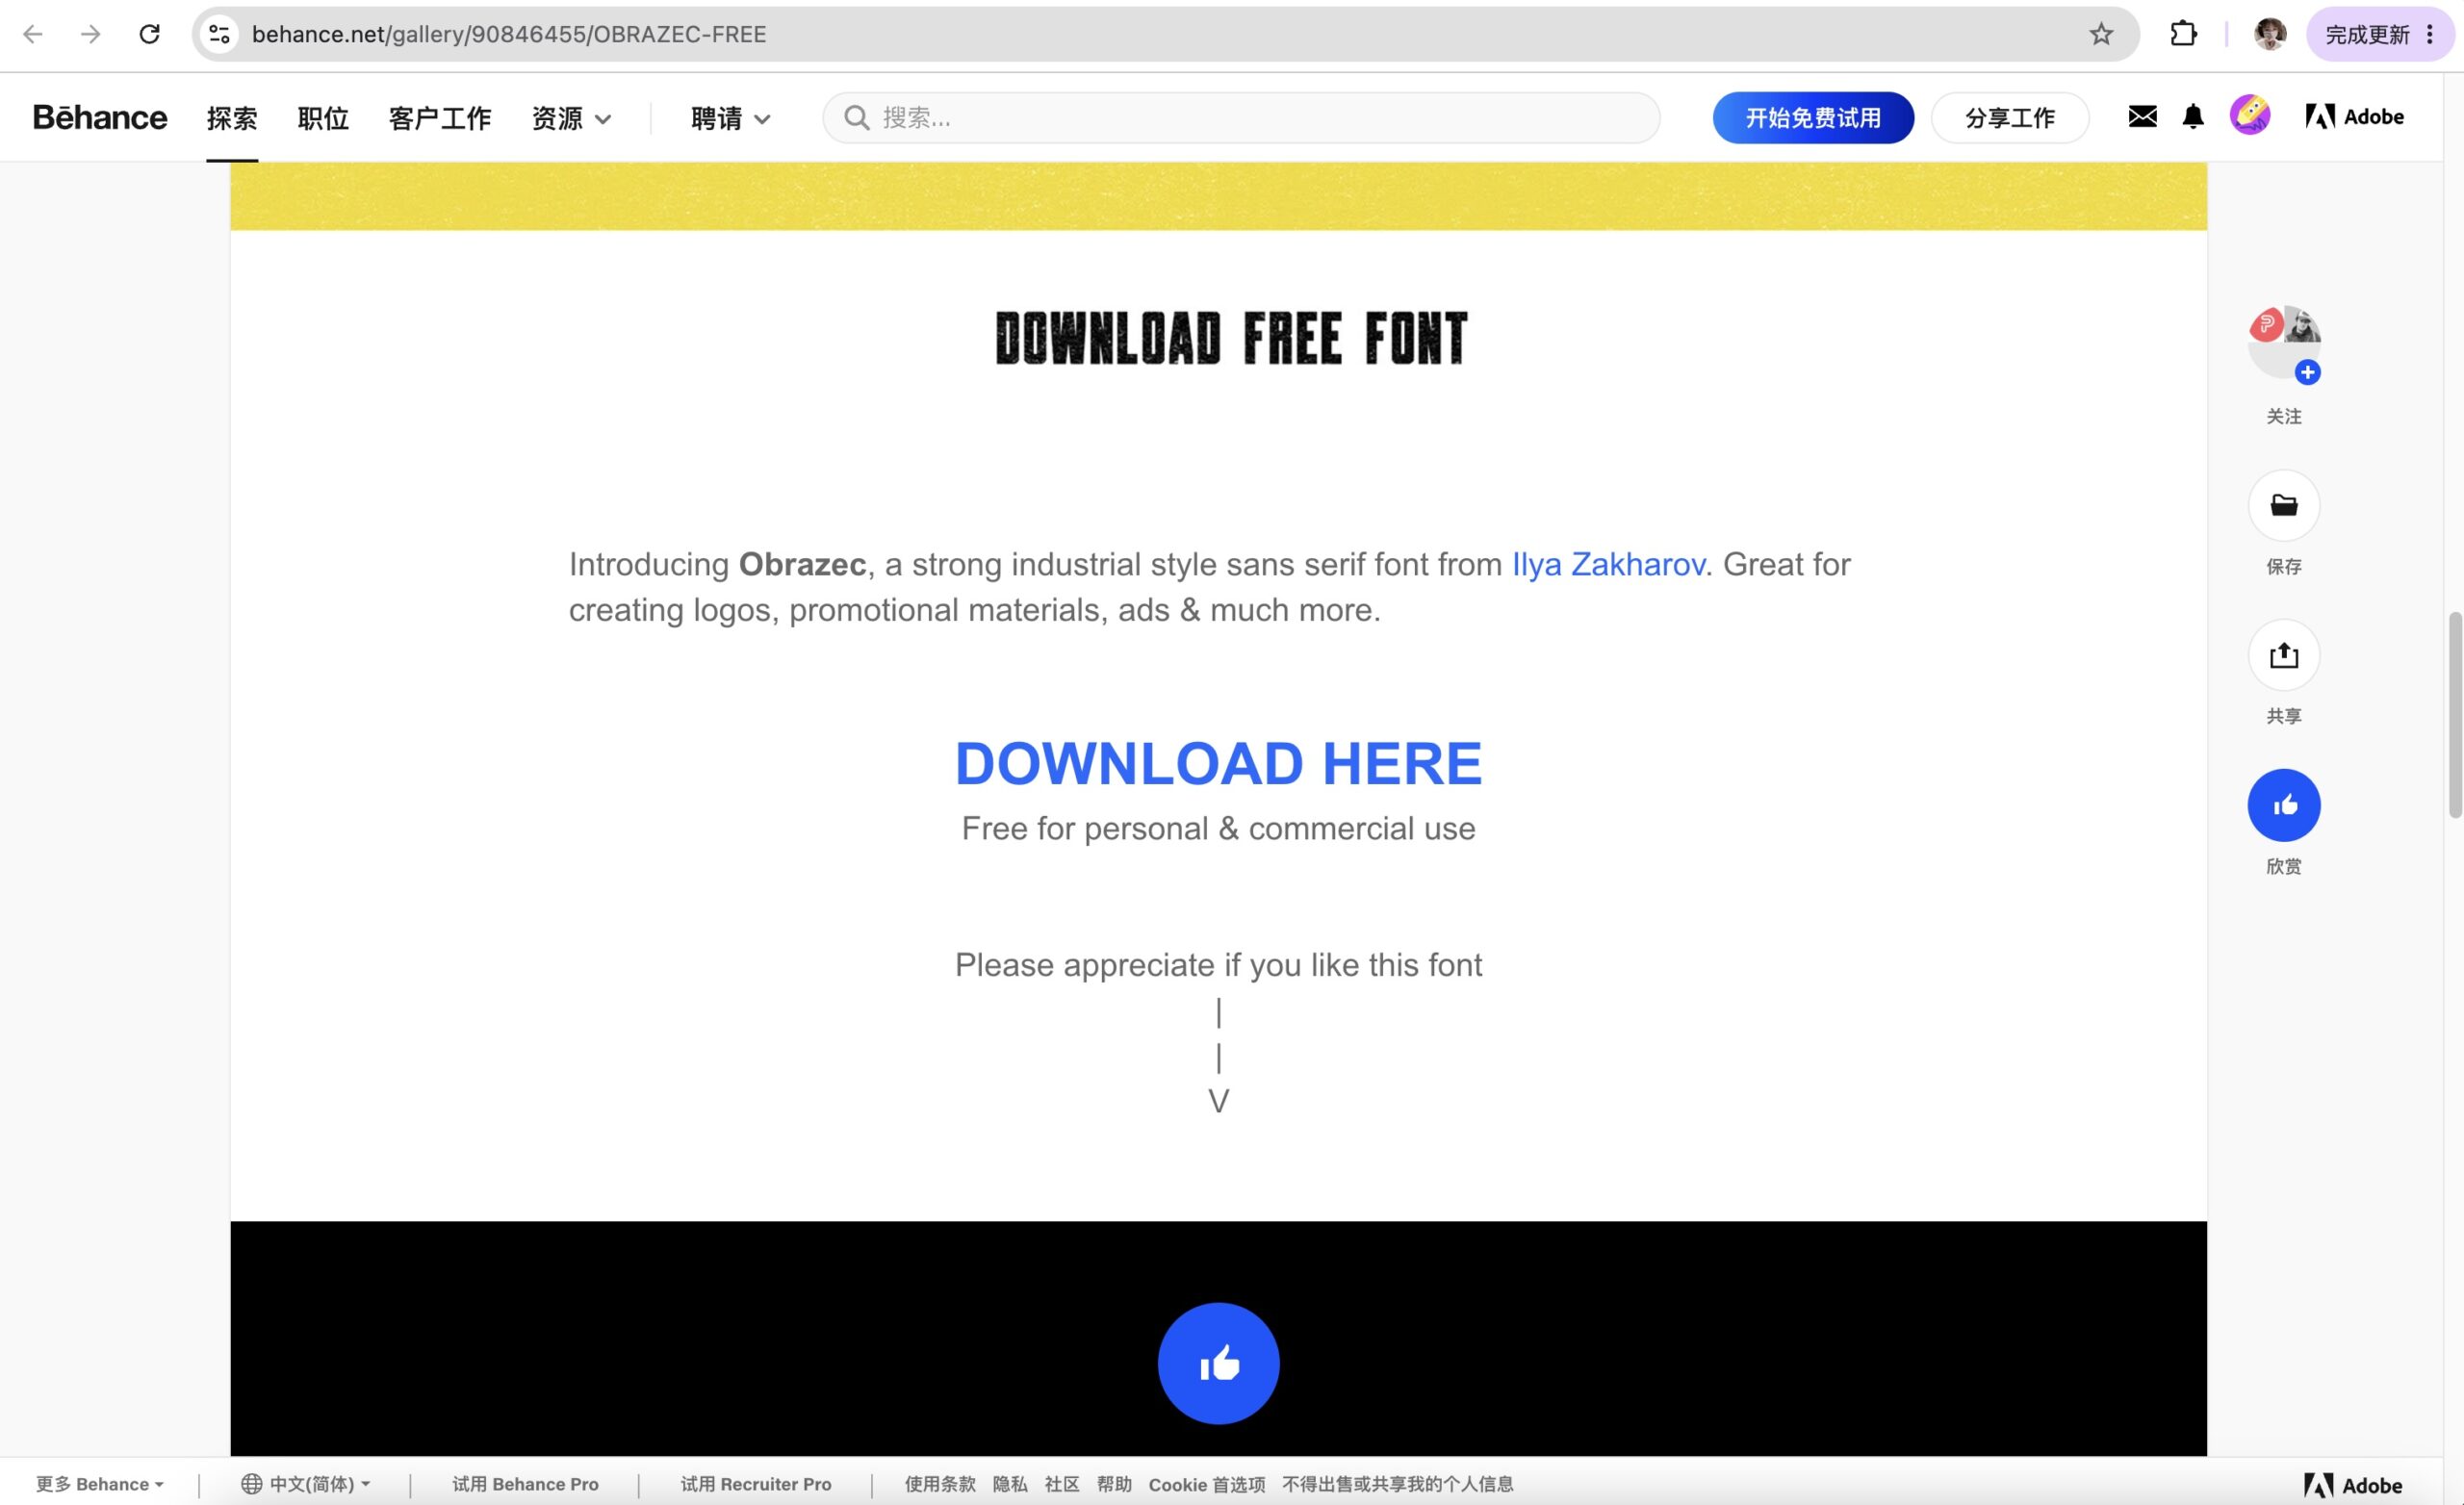This screenshot has height=1505, width=2464.
Task: Open 中文(简体) language selector
Action: click(305, 1484)
